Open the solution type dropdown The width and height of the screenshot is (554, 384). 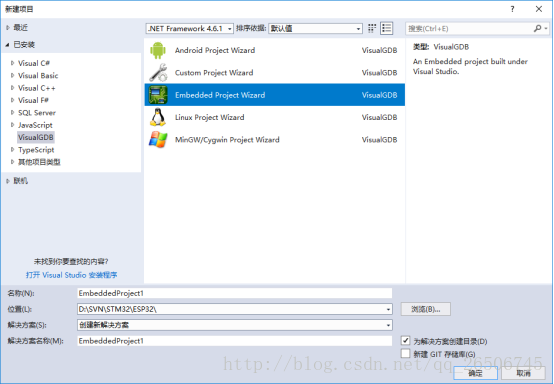235,325
